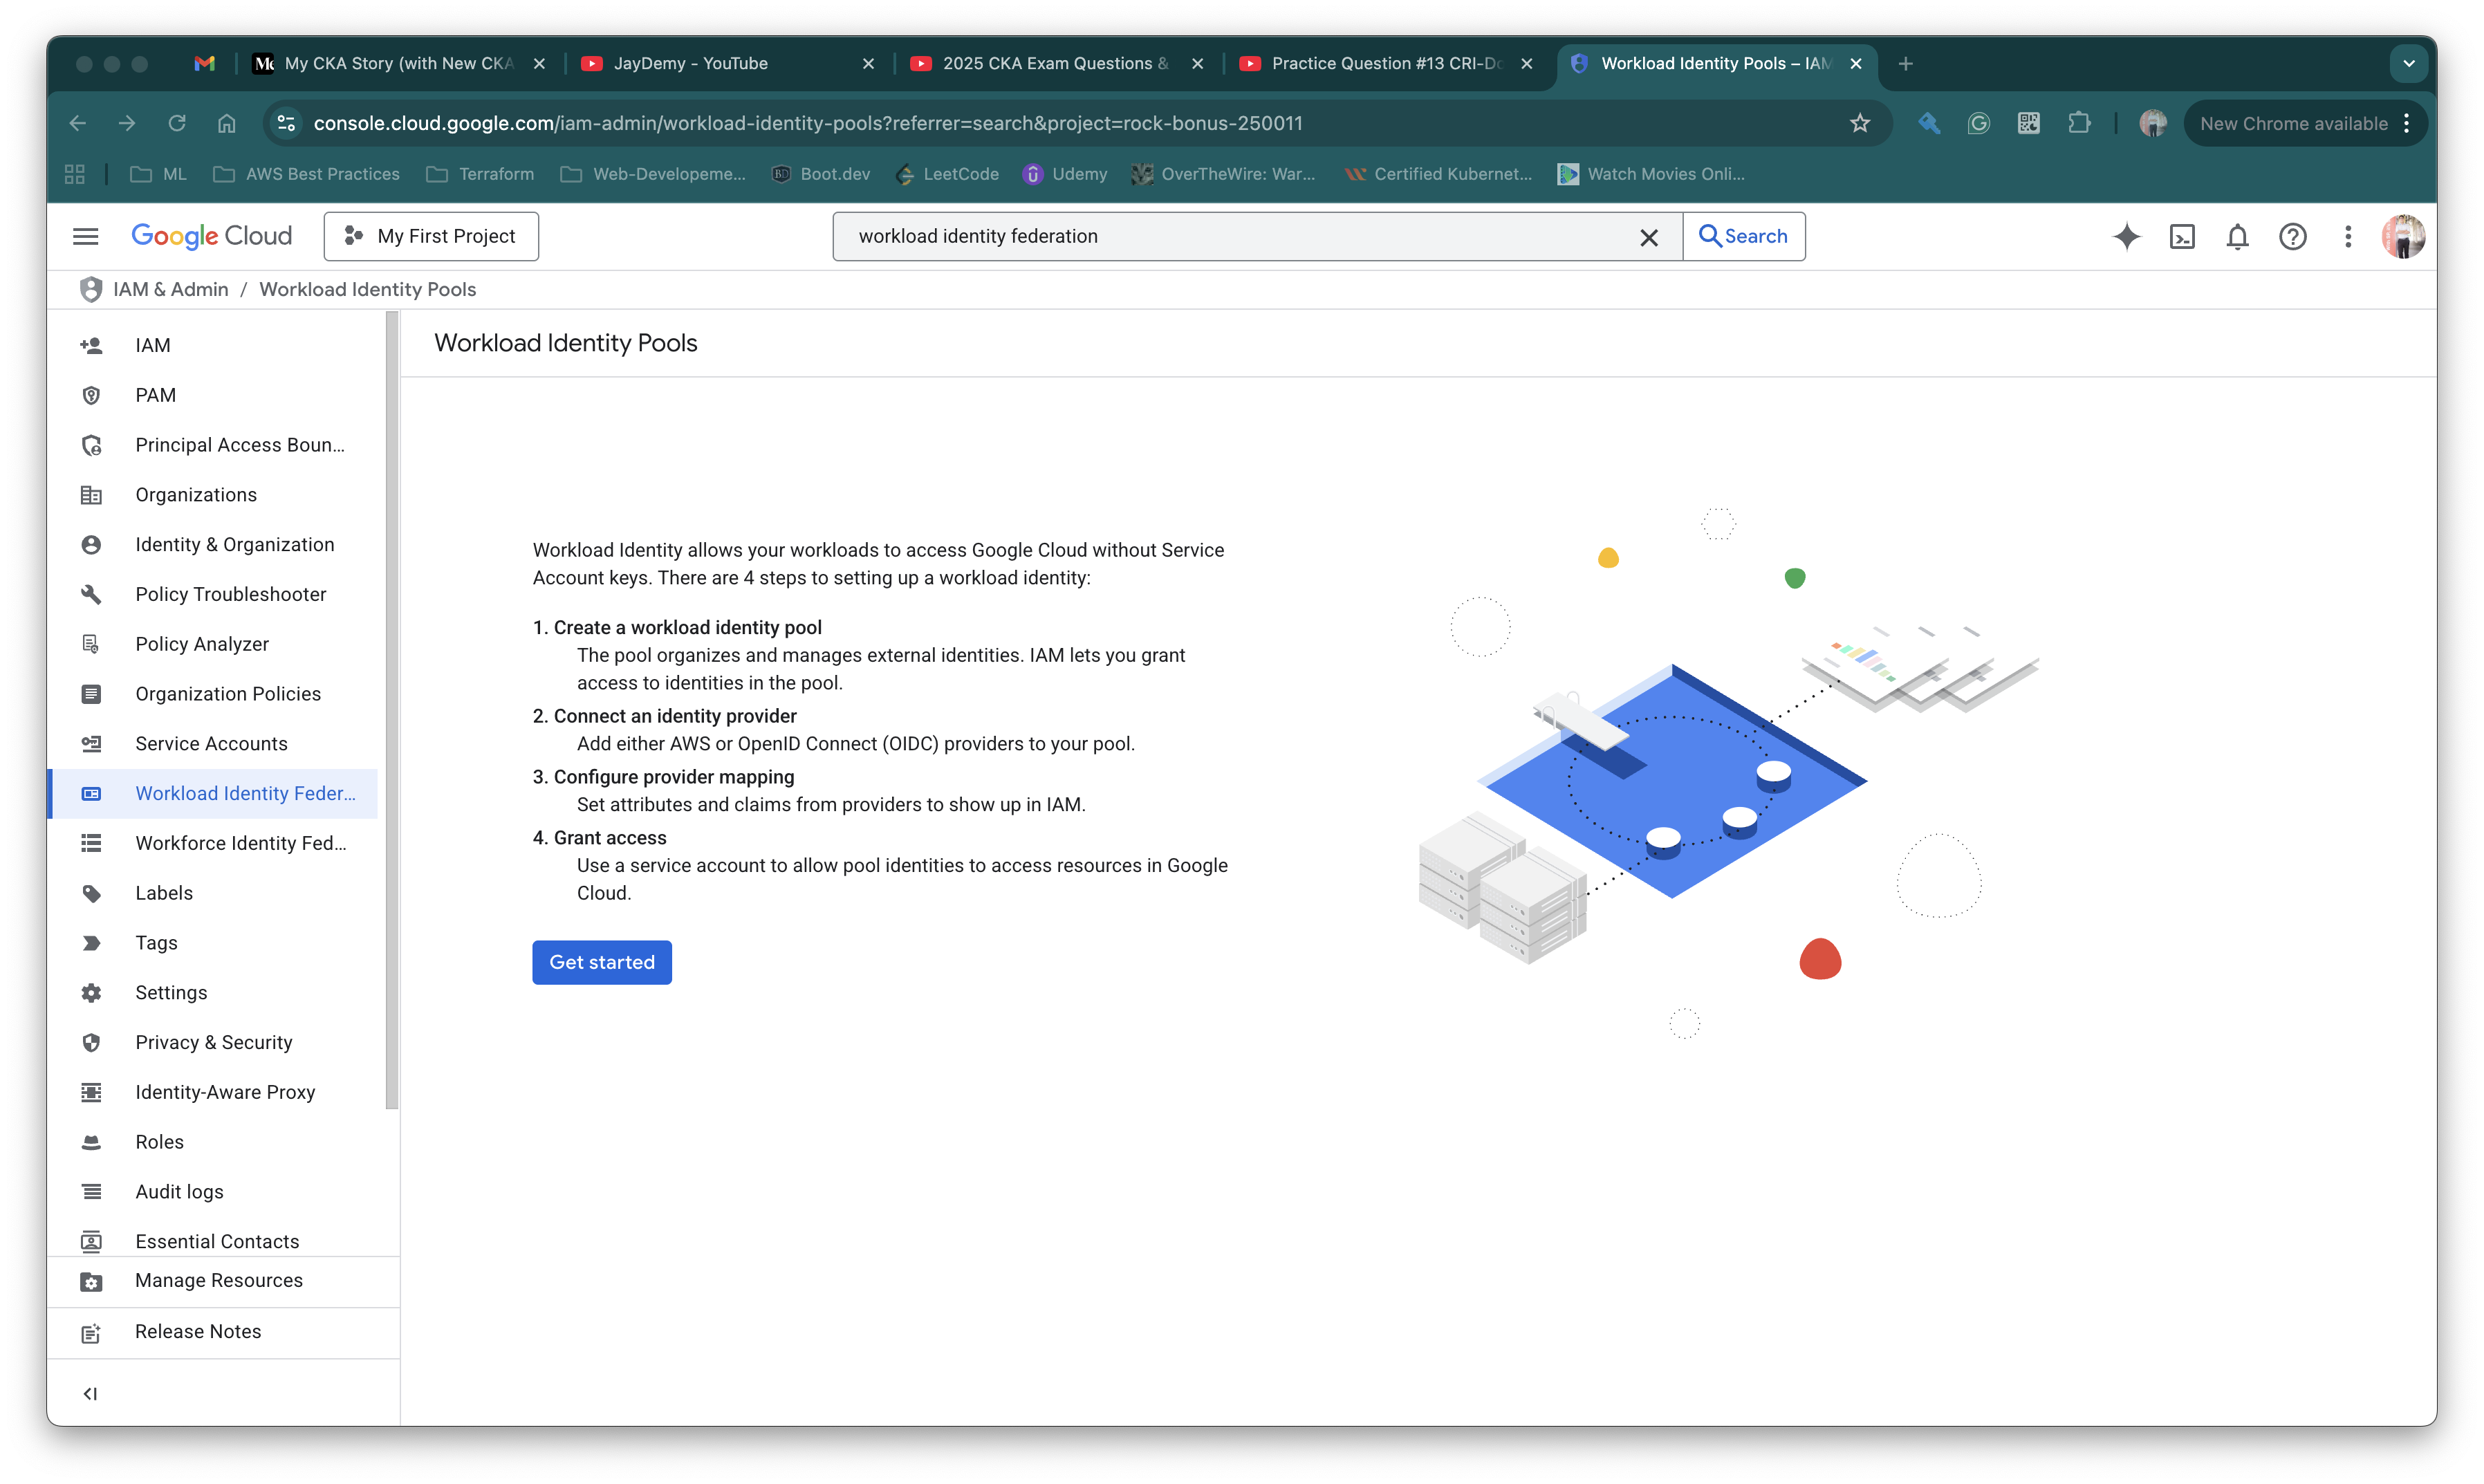Open Roles in the sidebar
Viewport: 2484px width, 1484px height.
pos(213,1141)
